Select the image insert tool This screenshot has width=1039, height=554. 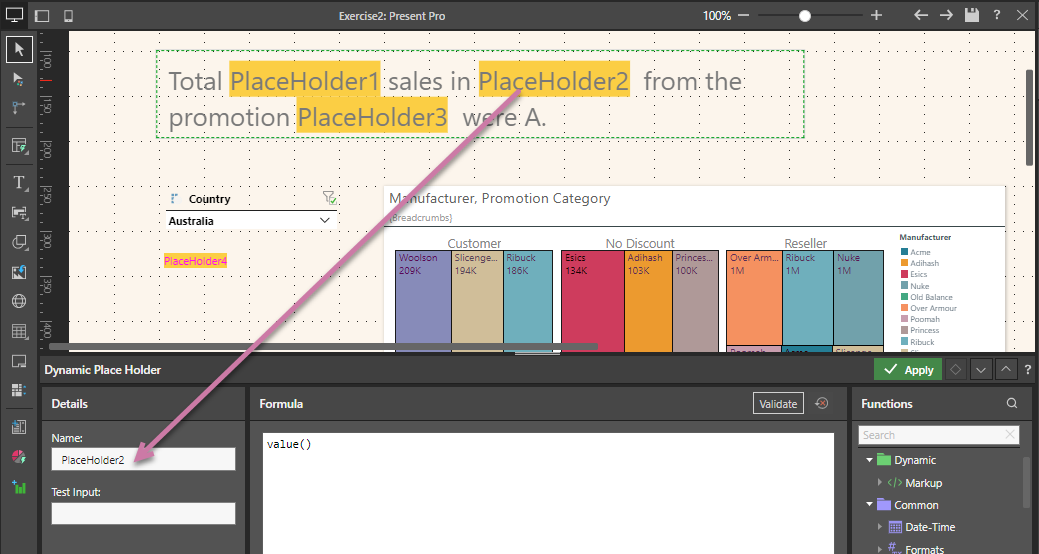[x=19, y=272]
